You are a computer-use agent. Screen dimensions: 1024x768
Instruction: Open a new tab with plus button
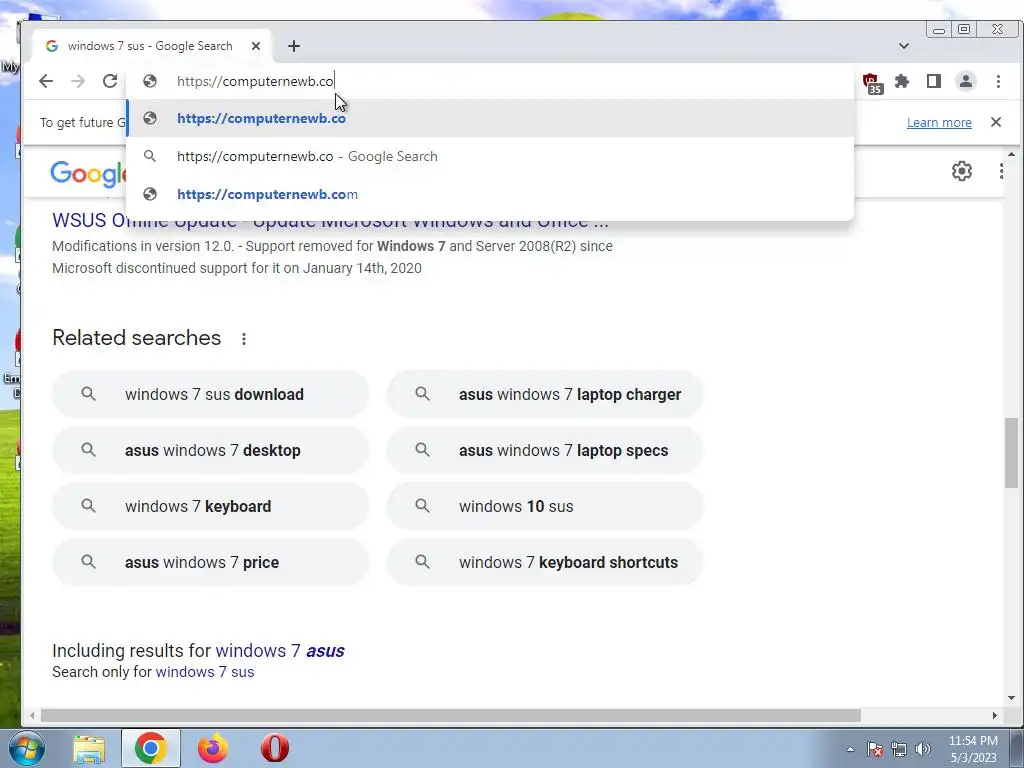click(294, 46)
